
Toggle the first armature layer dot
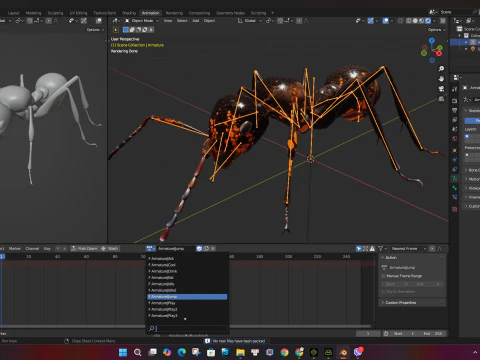pyautogui.click(x=467, y=136)
